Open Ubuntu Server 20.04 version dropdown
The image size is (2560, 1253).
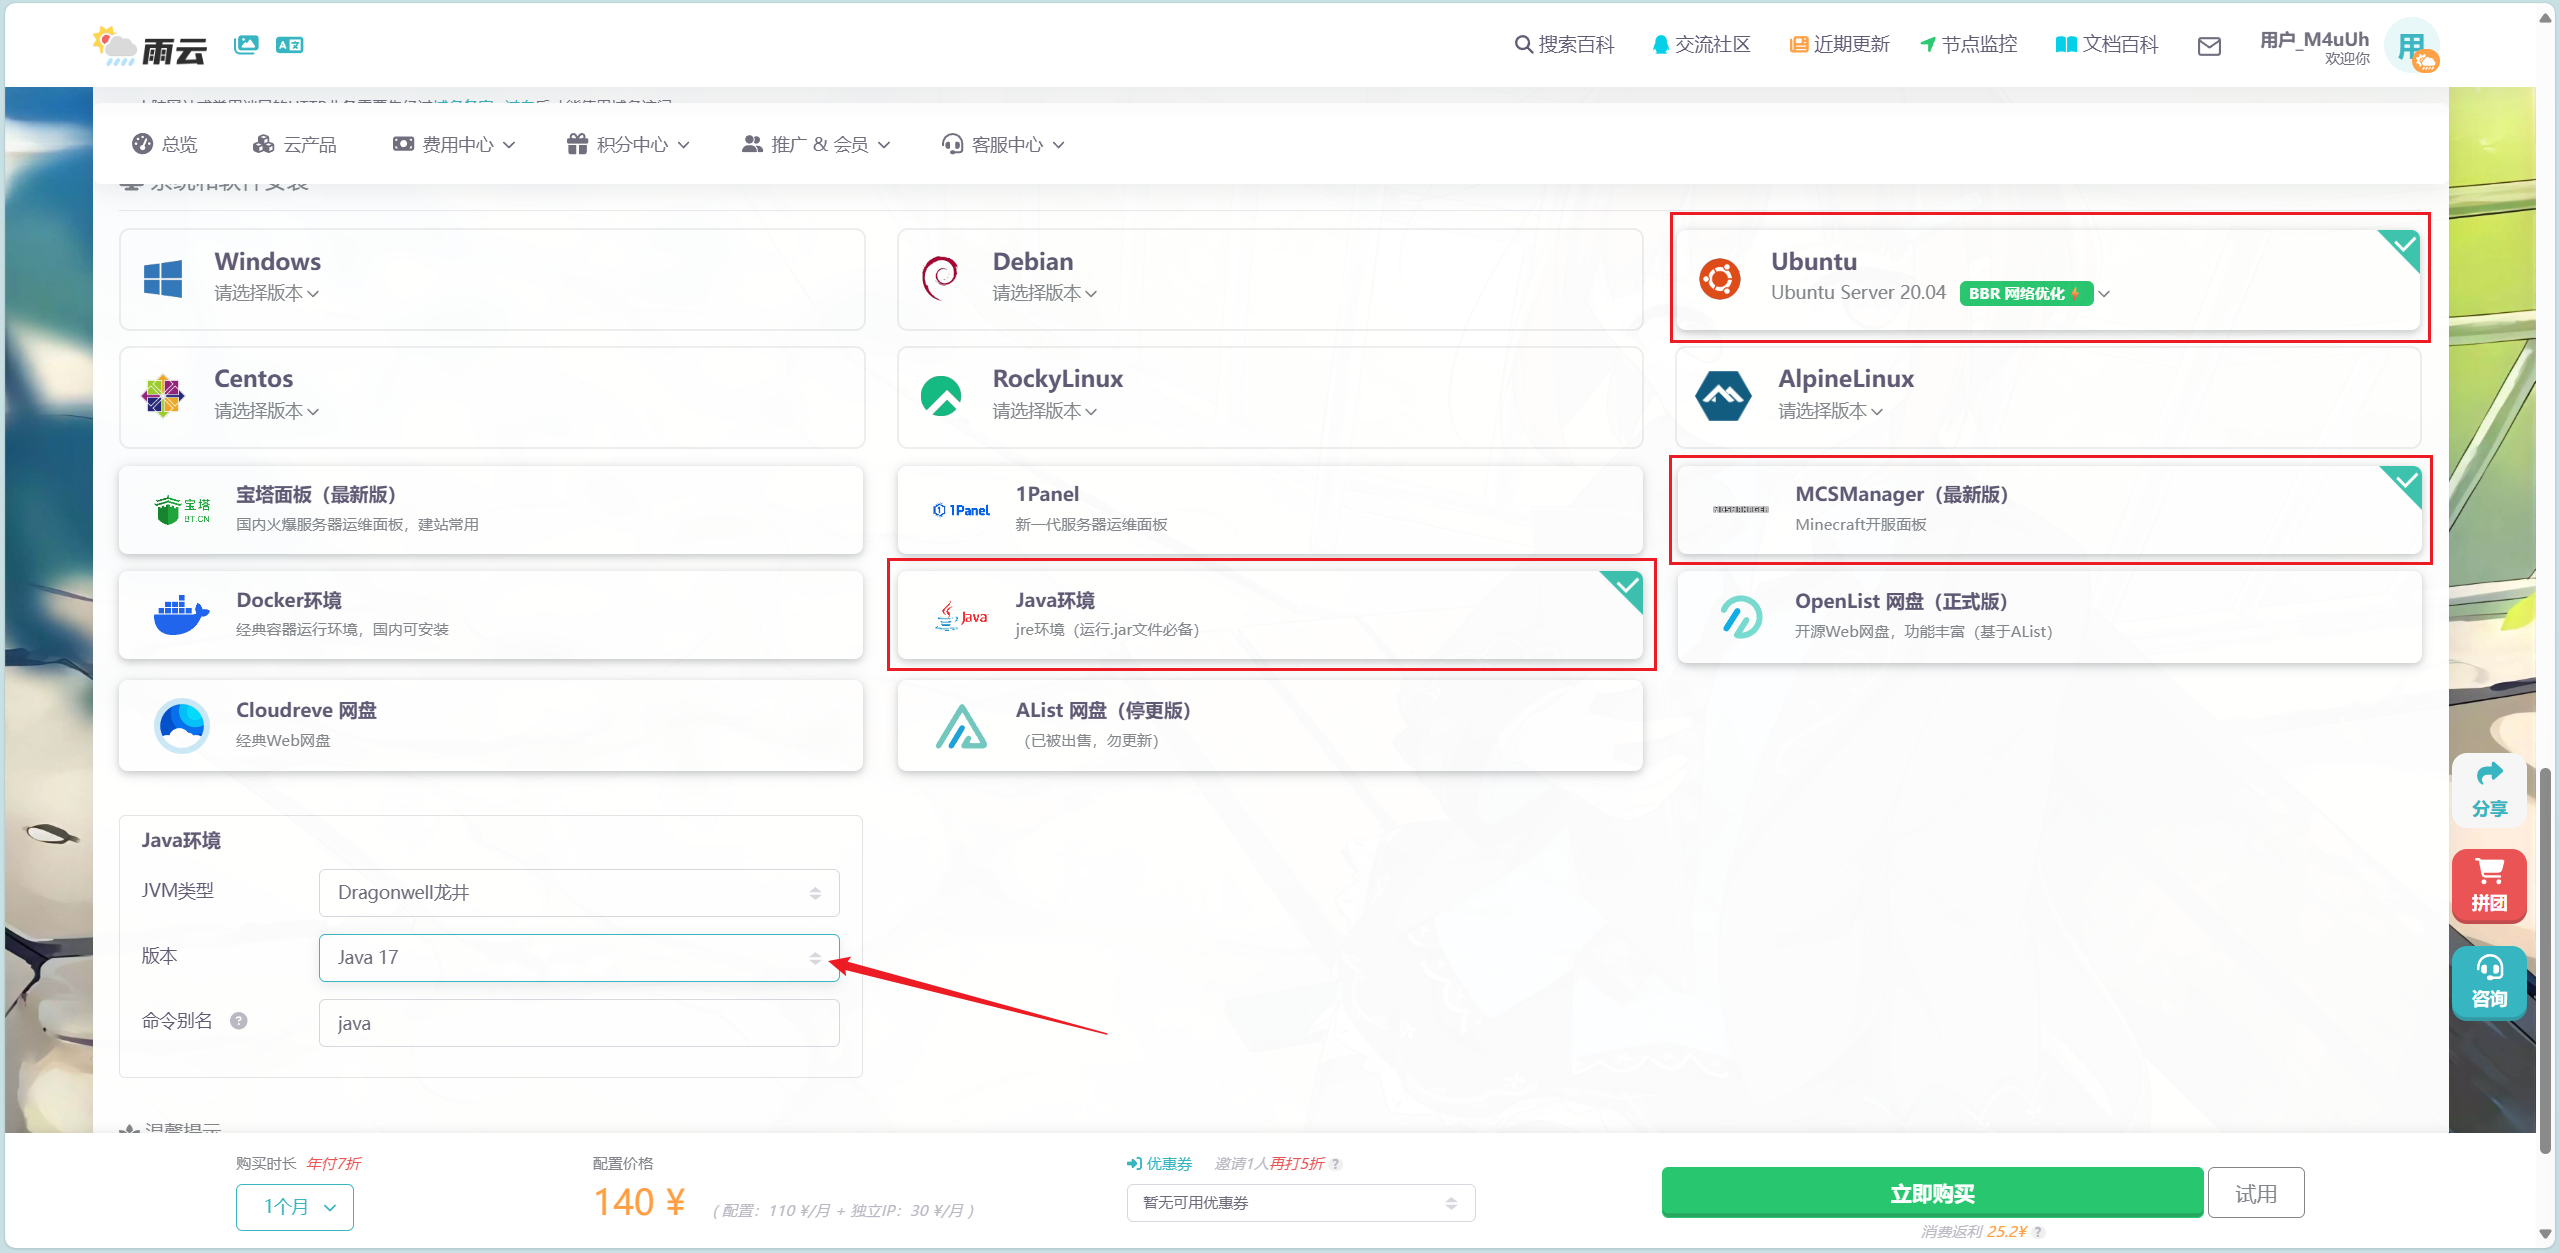pos(1940,293)
